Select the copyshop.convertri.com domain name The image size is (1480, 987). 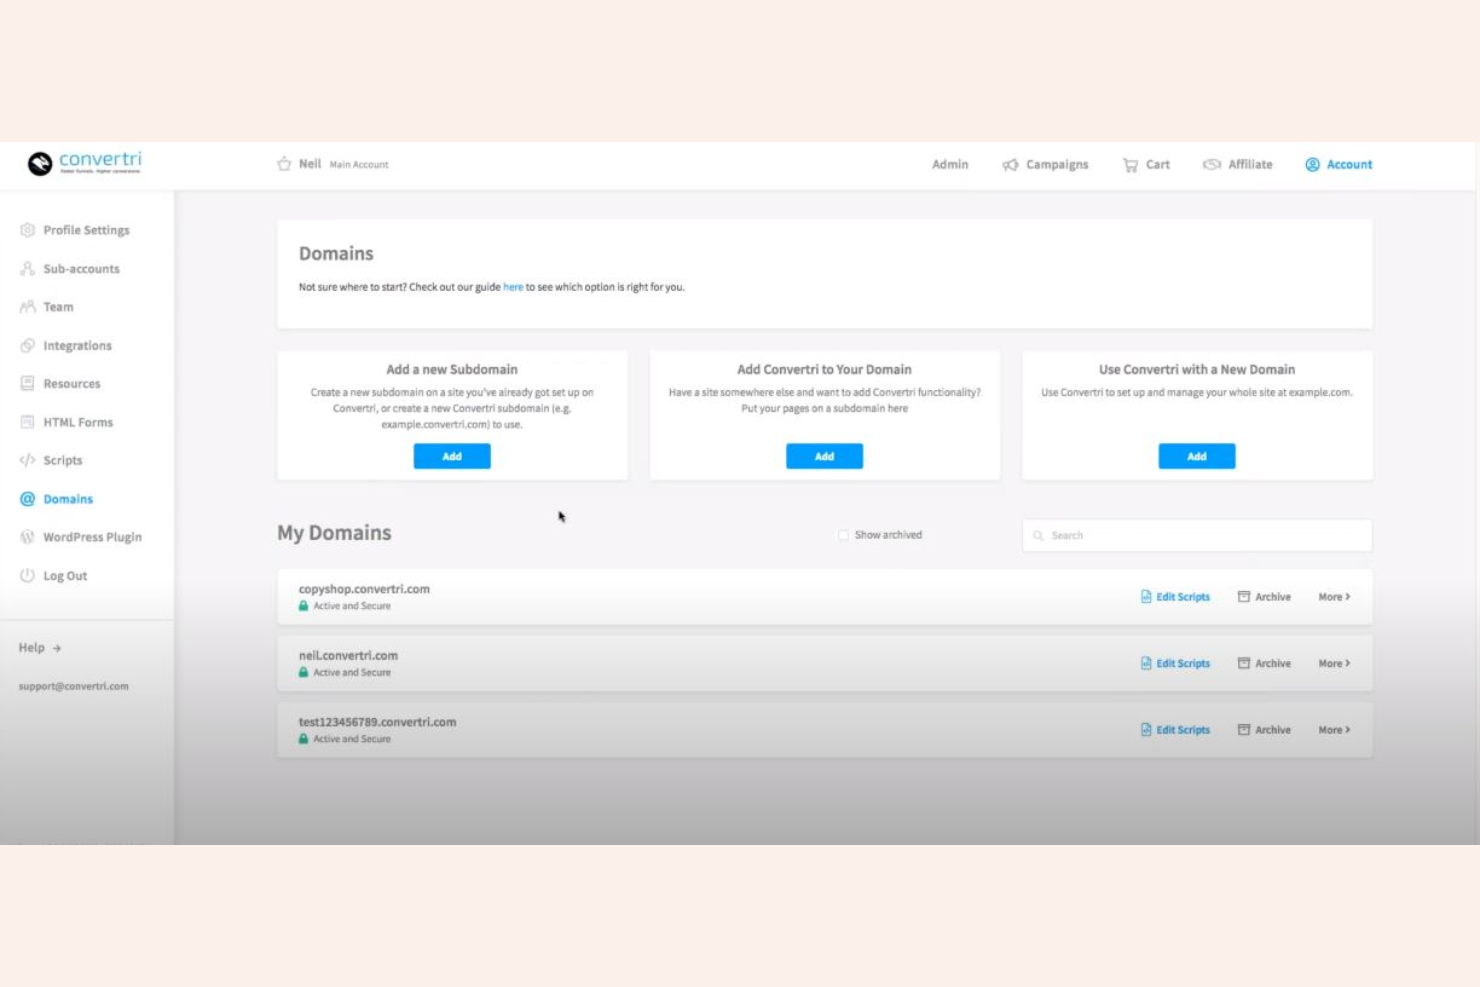364,589
